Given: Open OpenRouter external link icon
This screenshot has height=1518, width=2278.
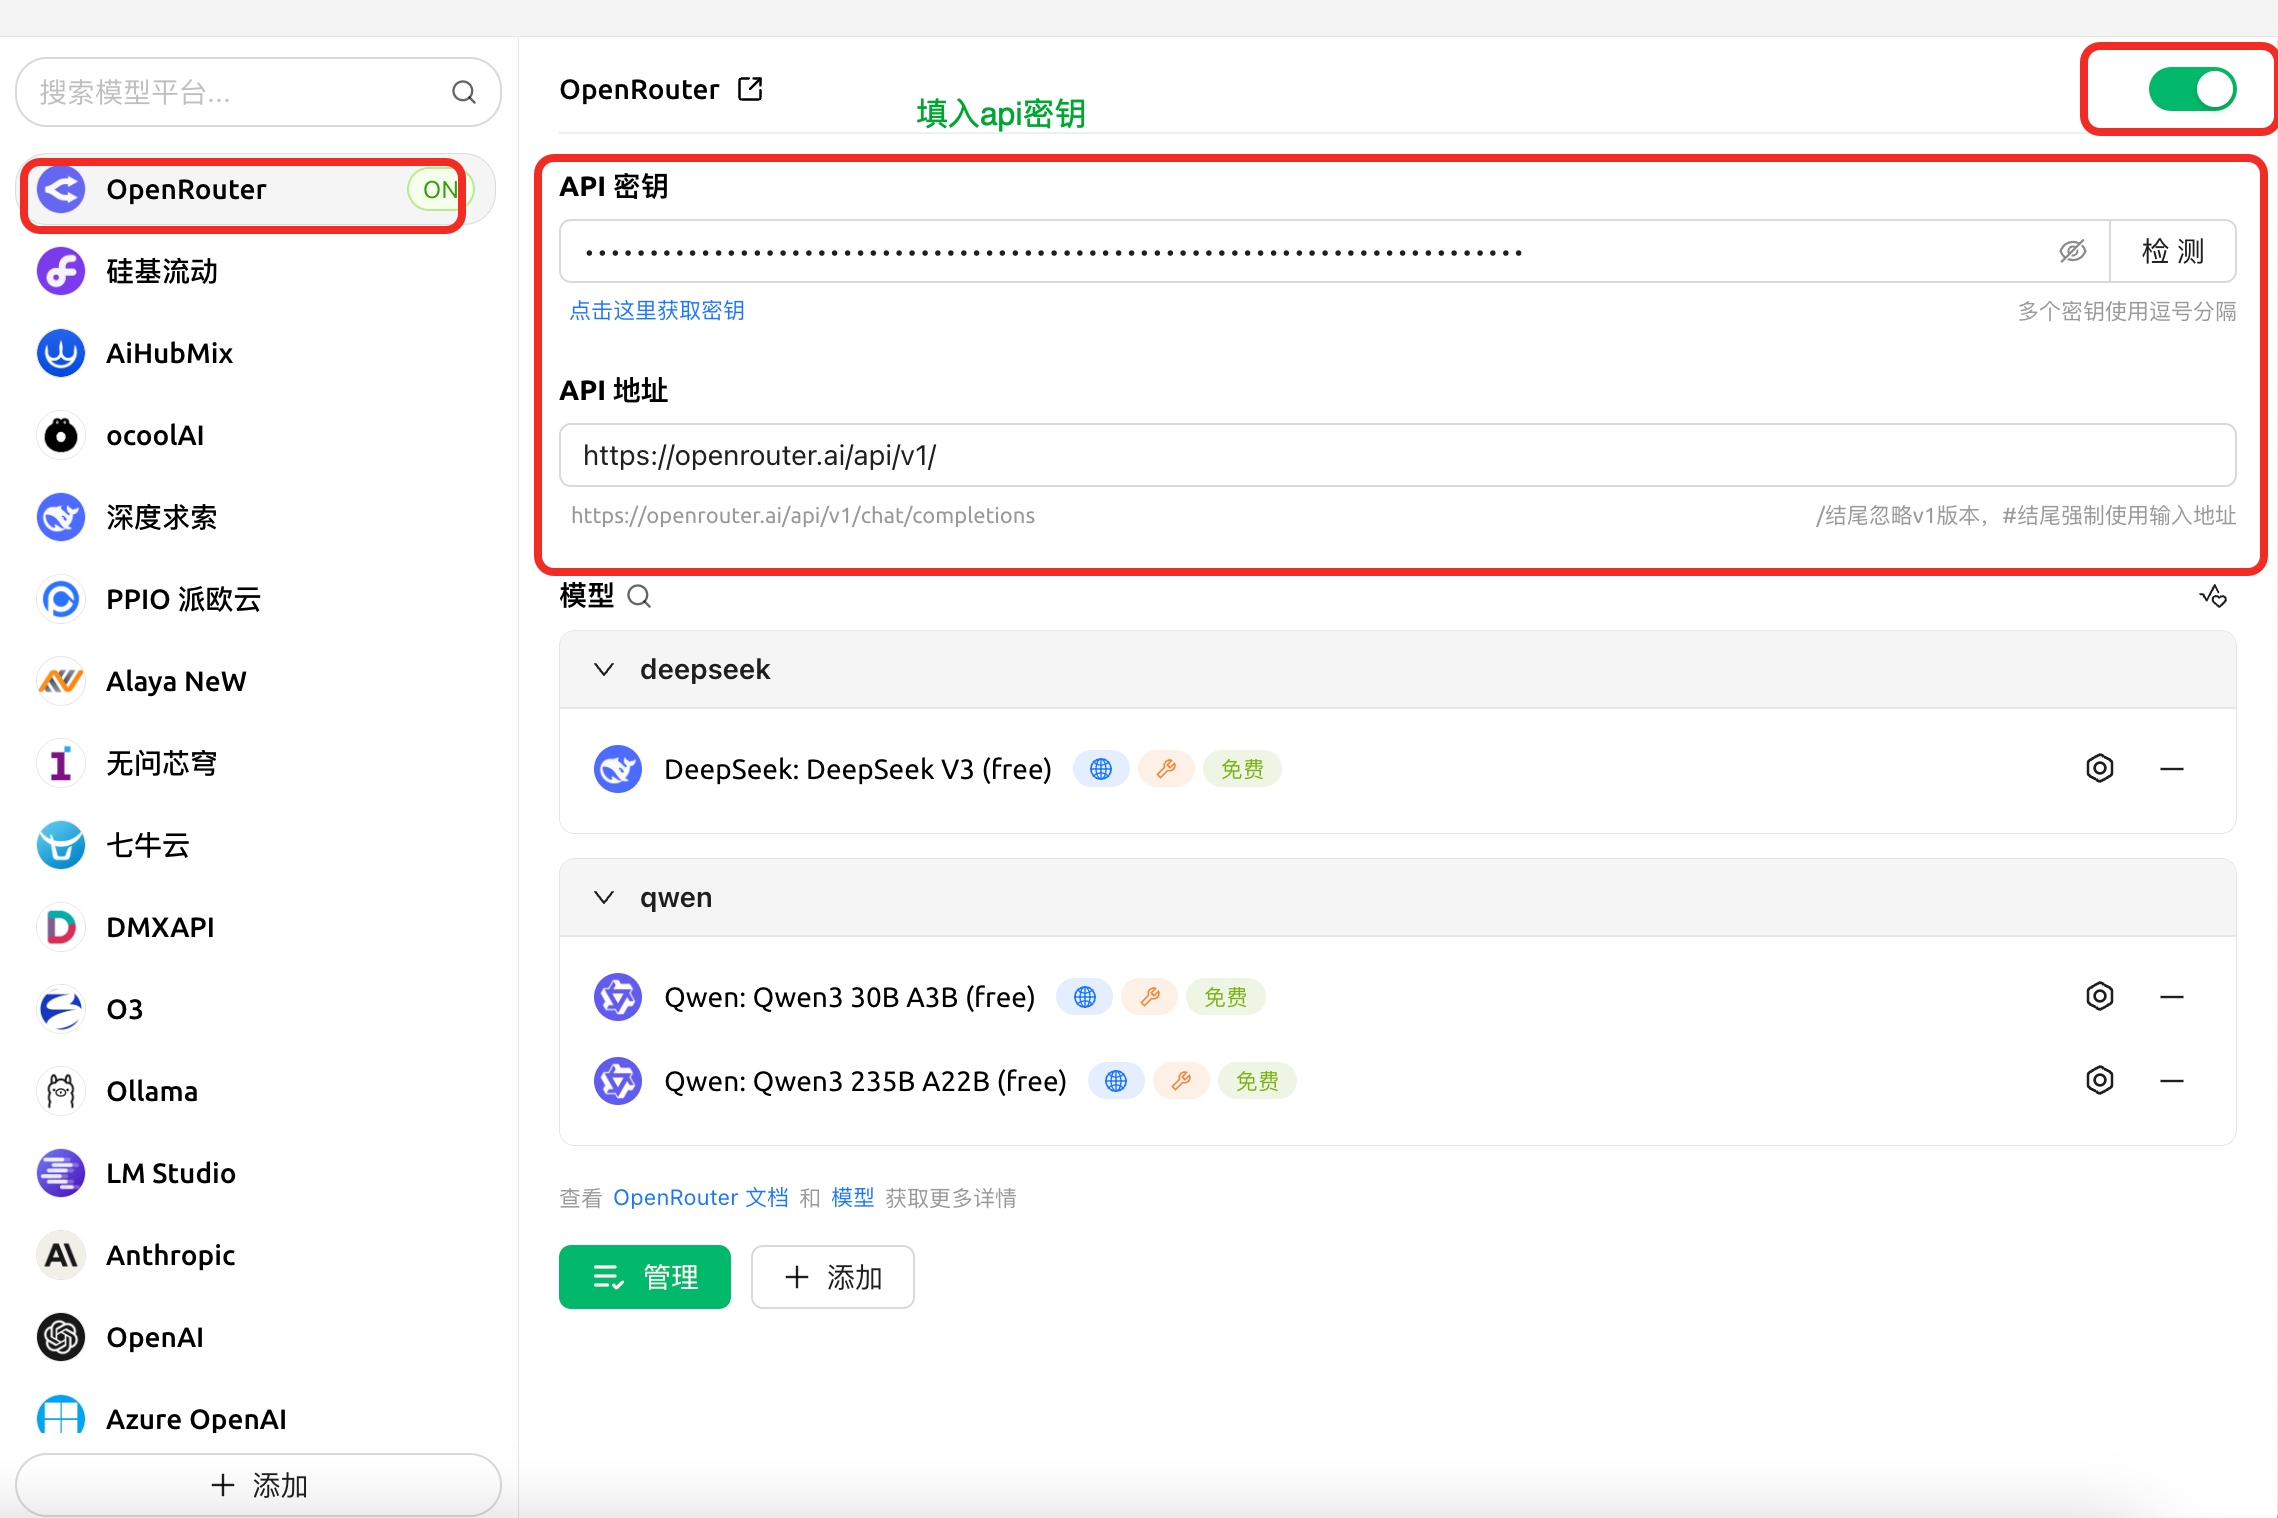Looking at the screenshot, I should point(750,90).
